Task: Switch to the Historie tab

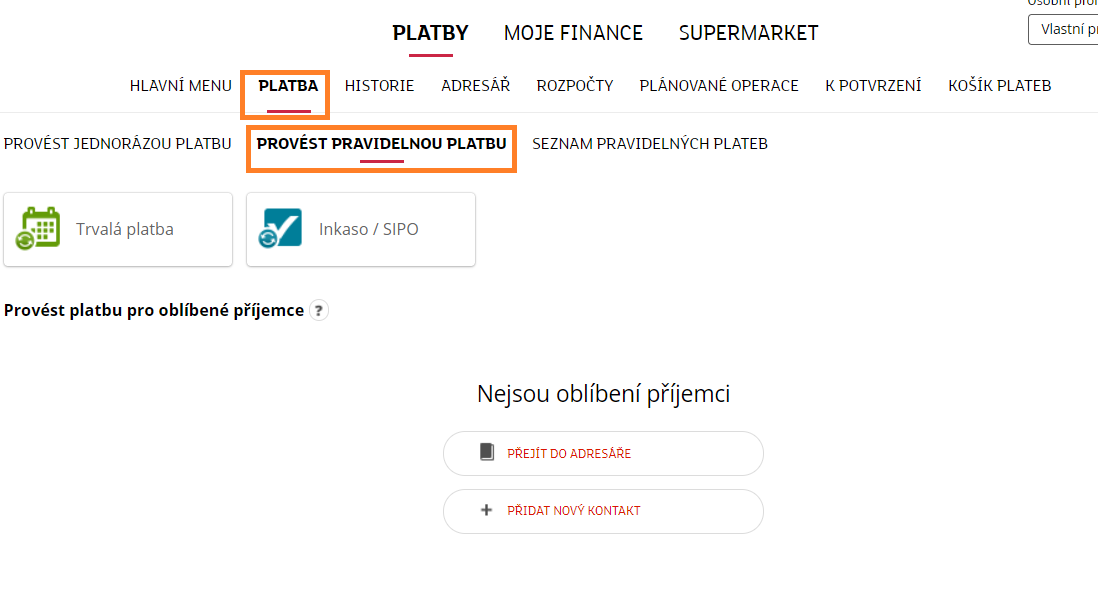Action: click(379, 85)
